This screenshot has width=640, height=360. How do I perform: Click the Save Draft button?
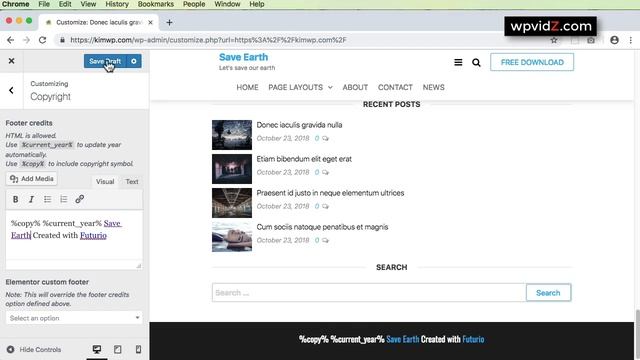coord(105,61)
